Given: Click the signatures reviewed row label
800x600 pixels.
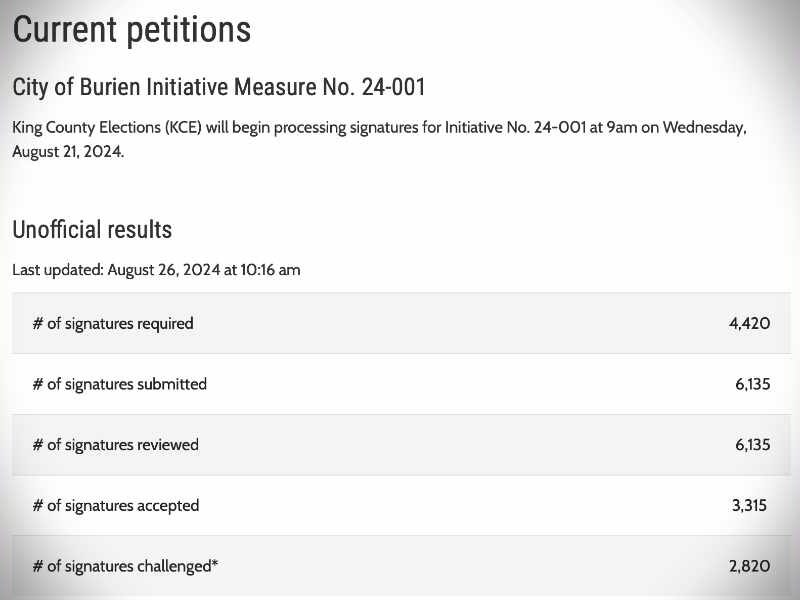Looking at the screenshot, I should [115, 445].
